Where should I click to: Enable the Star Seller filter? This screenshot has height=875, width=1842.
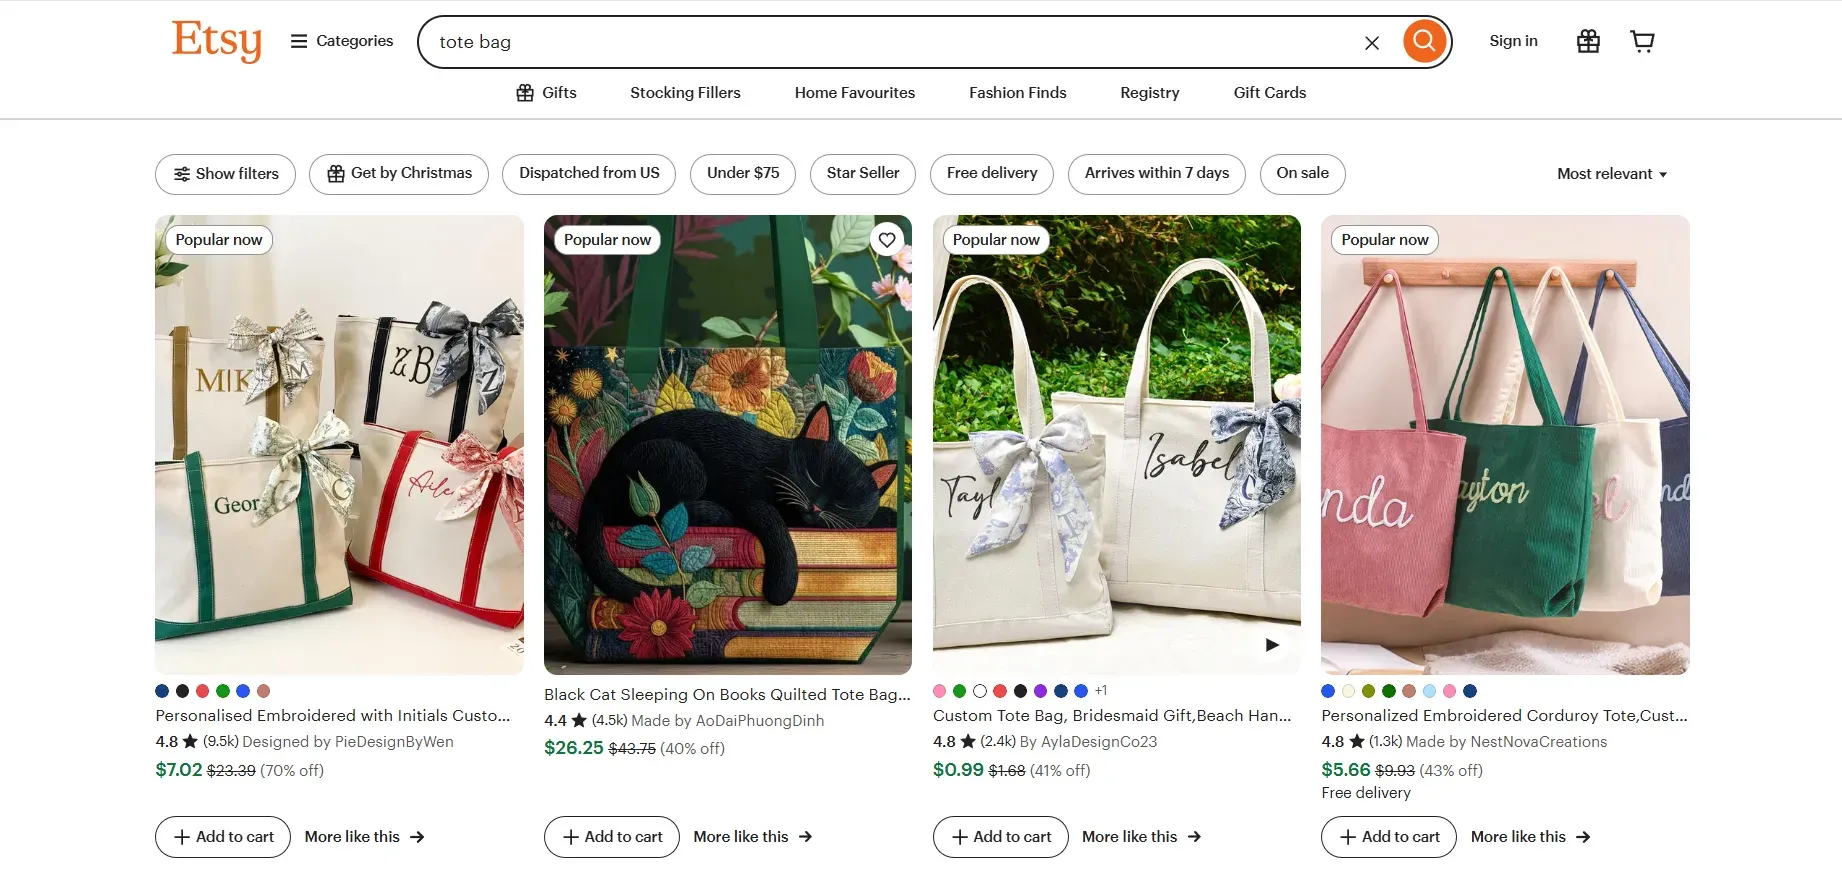862,173
